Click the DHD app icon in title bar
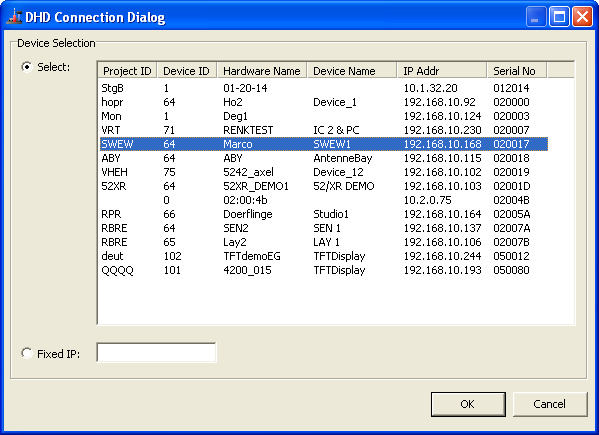599x435 pixels. coord(15,17)
